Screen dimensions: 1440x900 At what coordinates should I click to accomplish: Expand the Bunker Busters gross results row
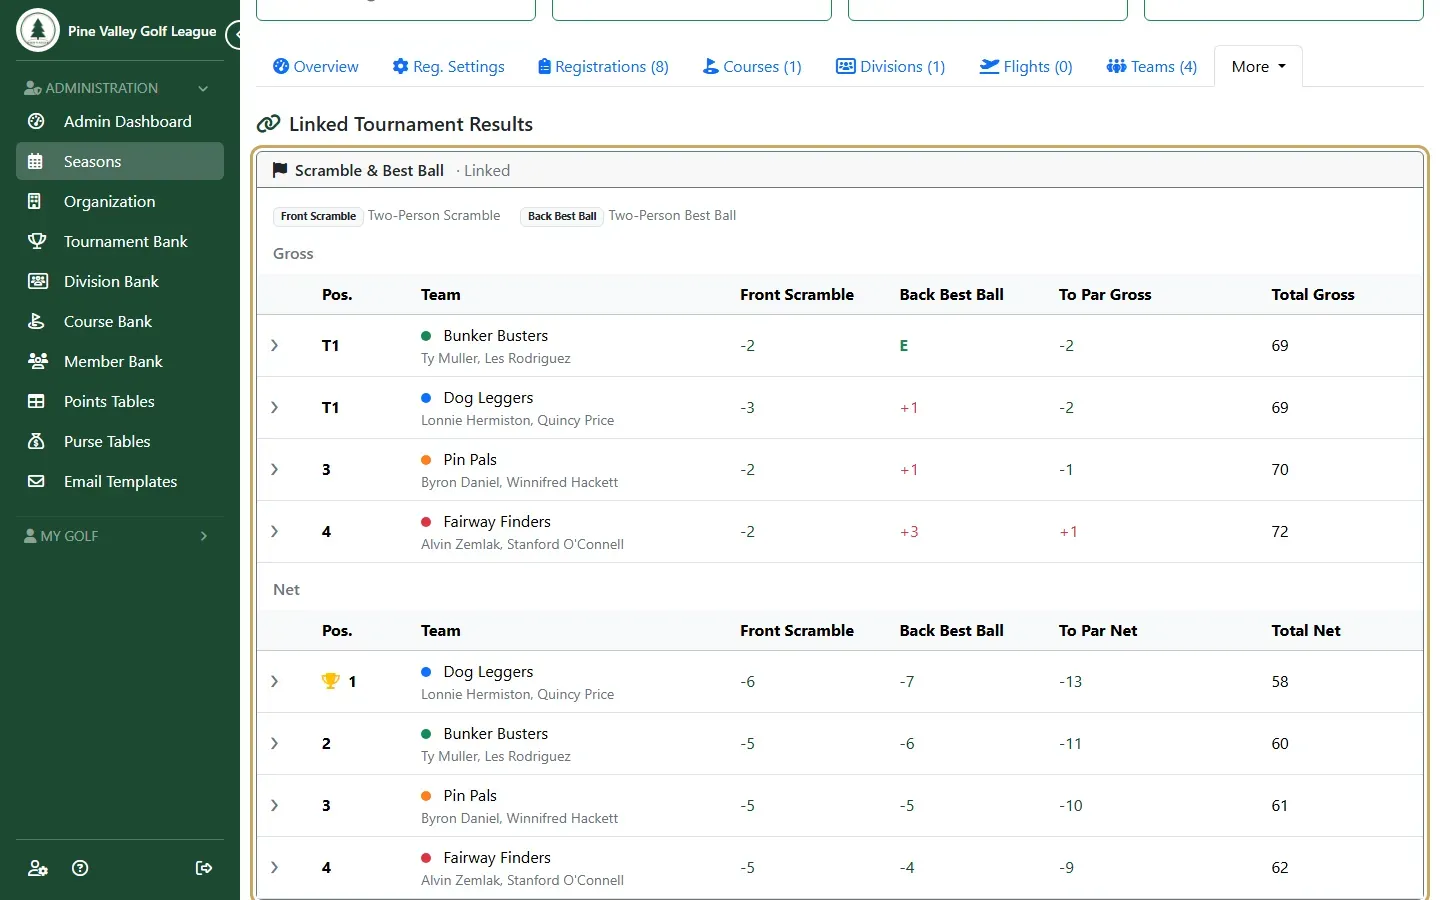275,345
